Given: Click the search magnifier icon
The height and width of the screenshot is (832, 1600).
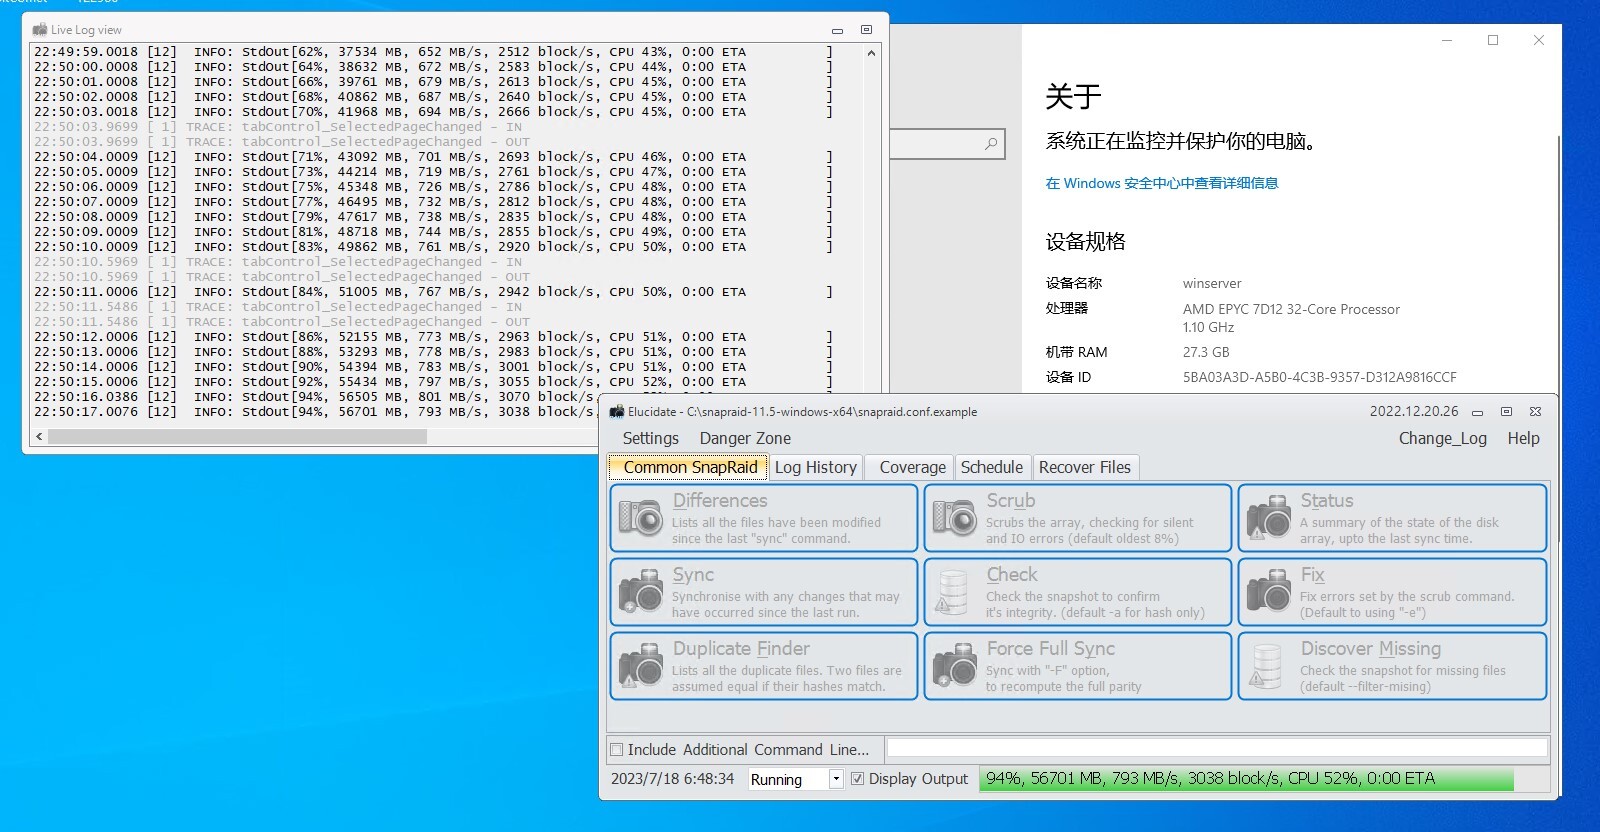Looking at the screenshot, I should 991,144.
